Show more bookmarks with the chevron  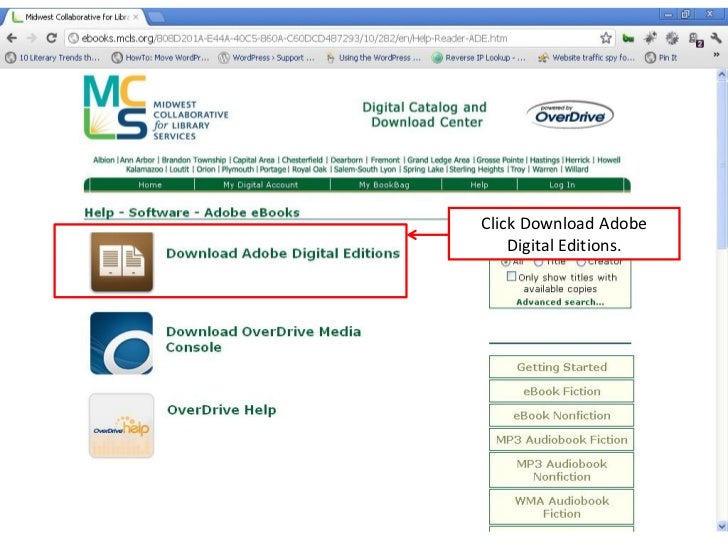tap(716, 55)
